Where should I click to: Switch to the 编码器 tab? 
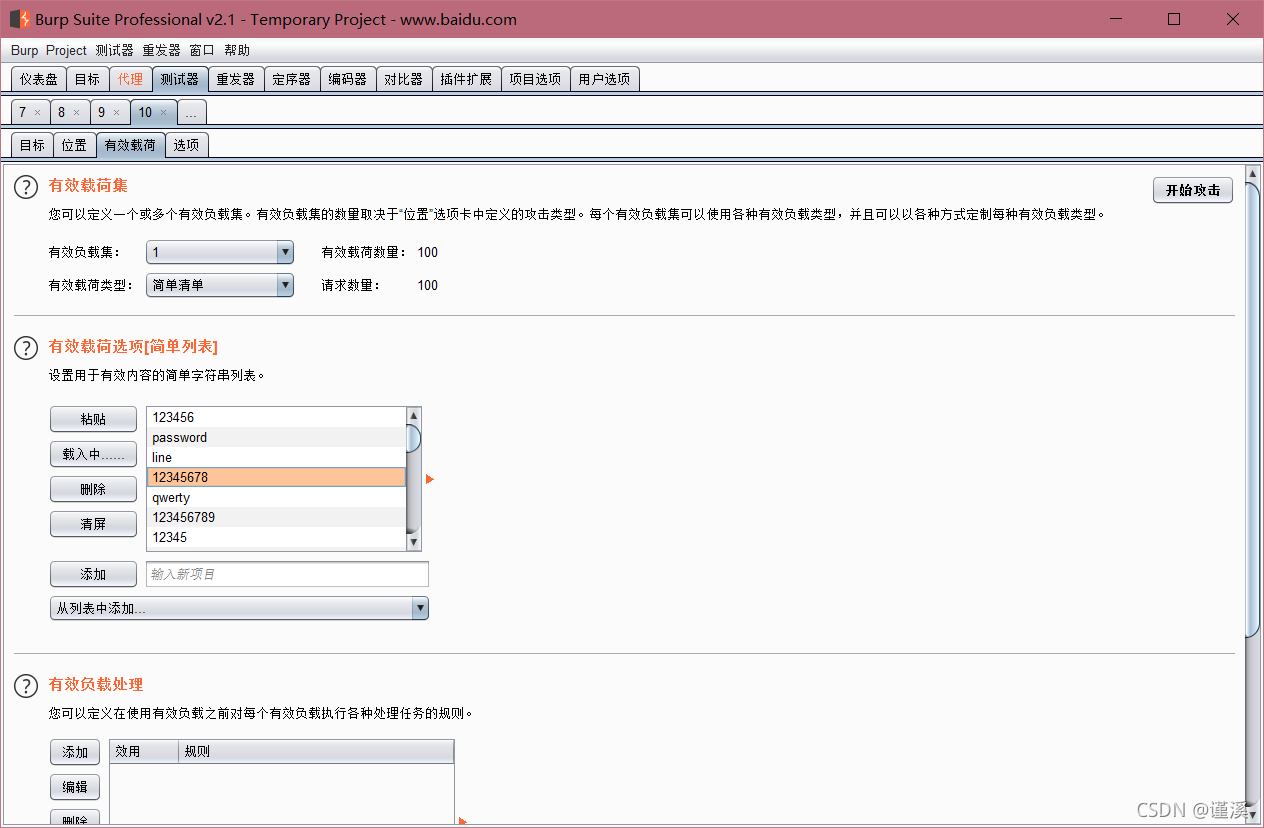pos(348,79)
